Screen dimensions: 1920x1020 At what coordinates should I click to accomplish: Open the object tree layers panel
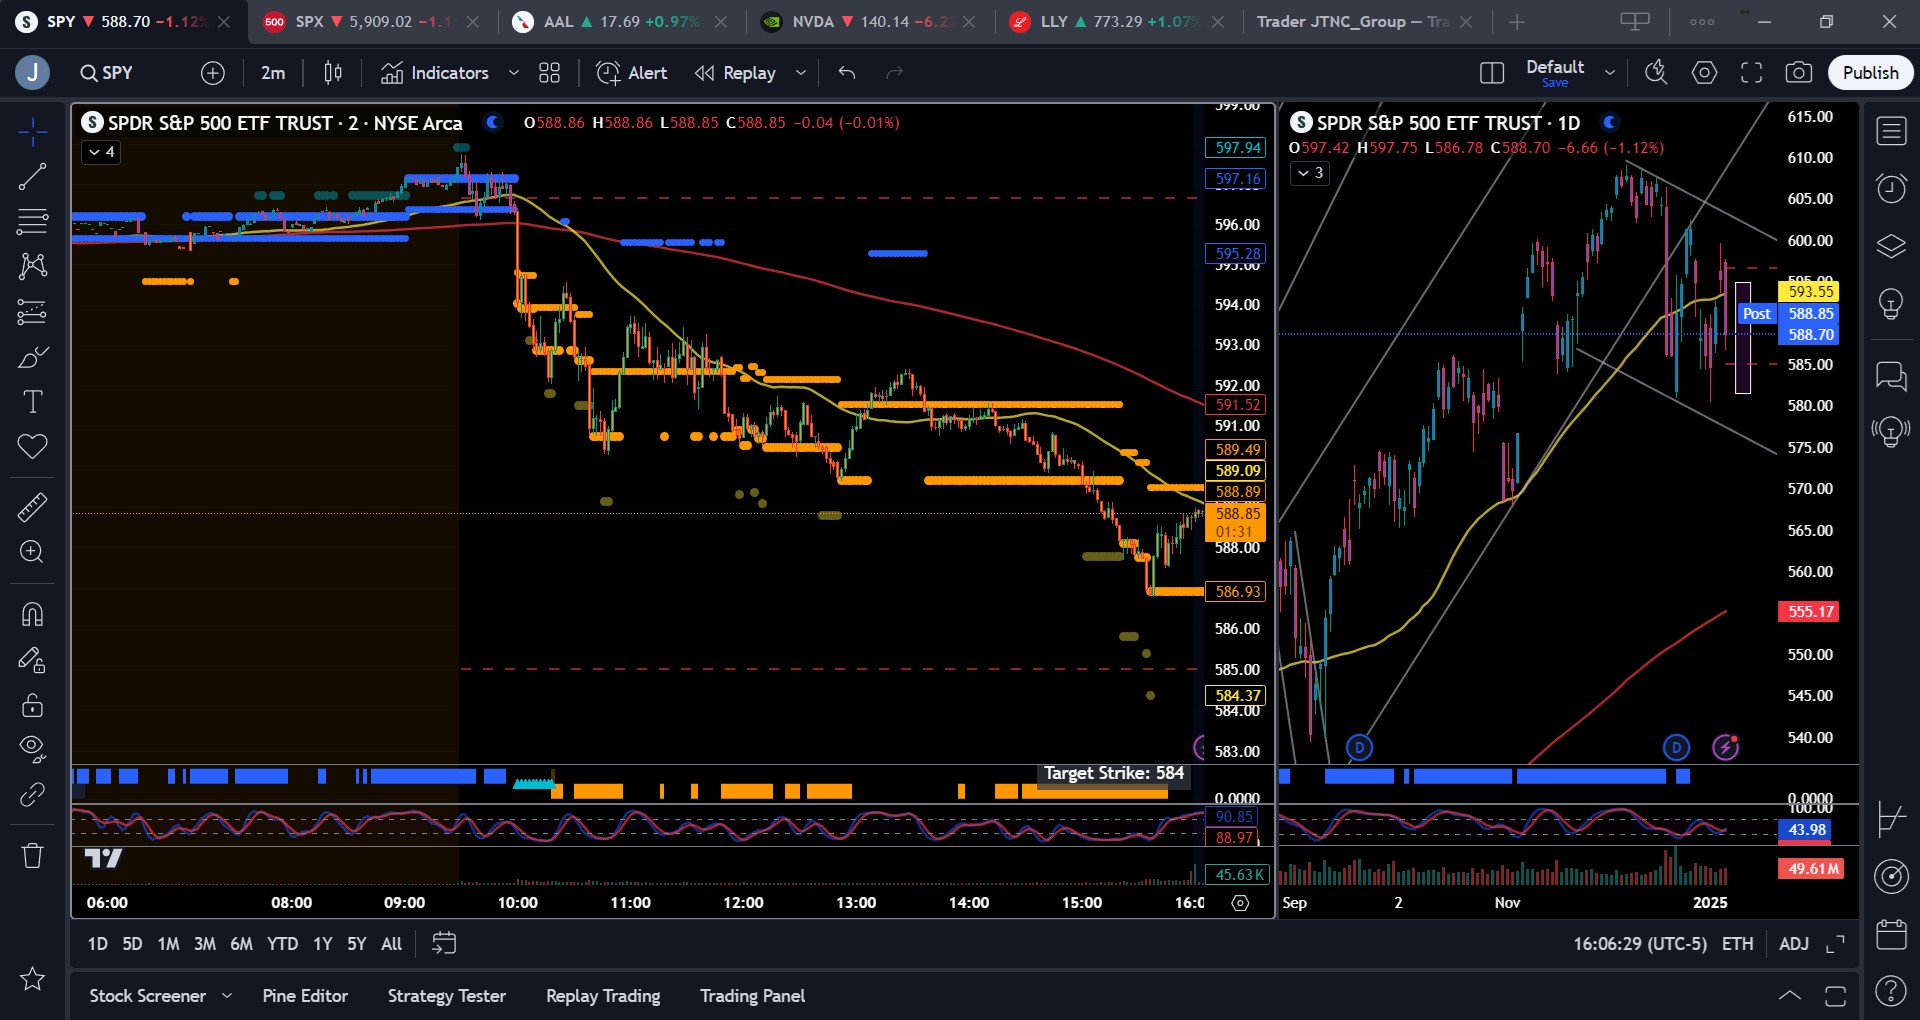click(1891, 246)
